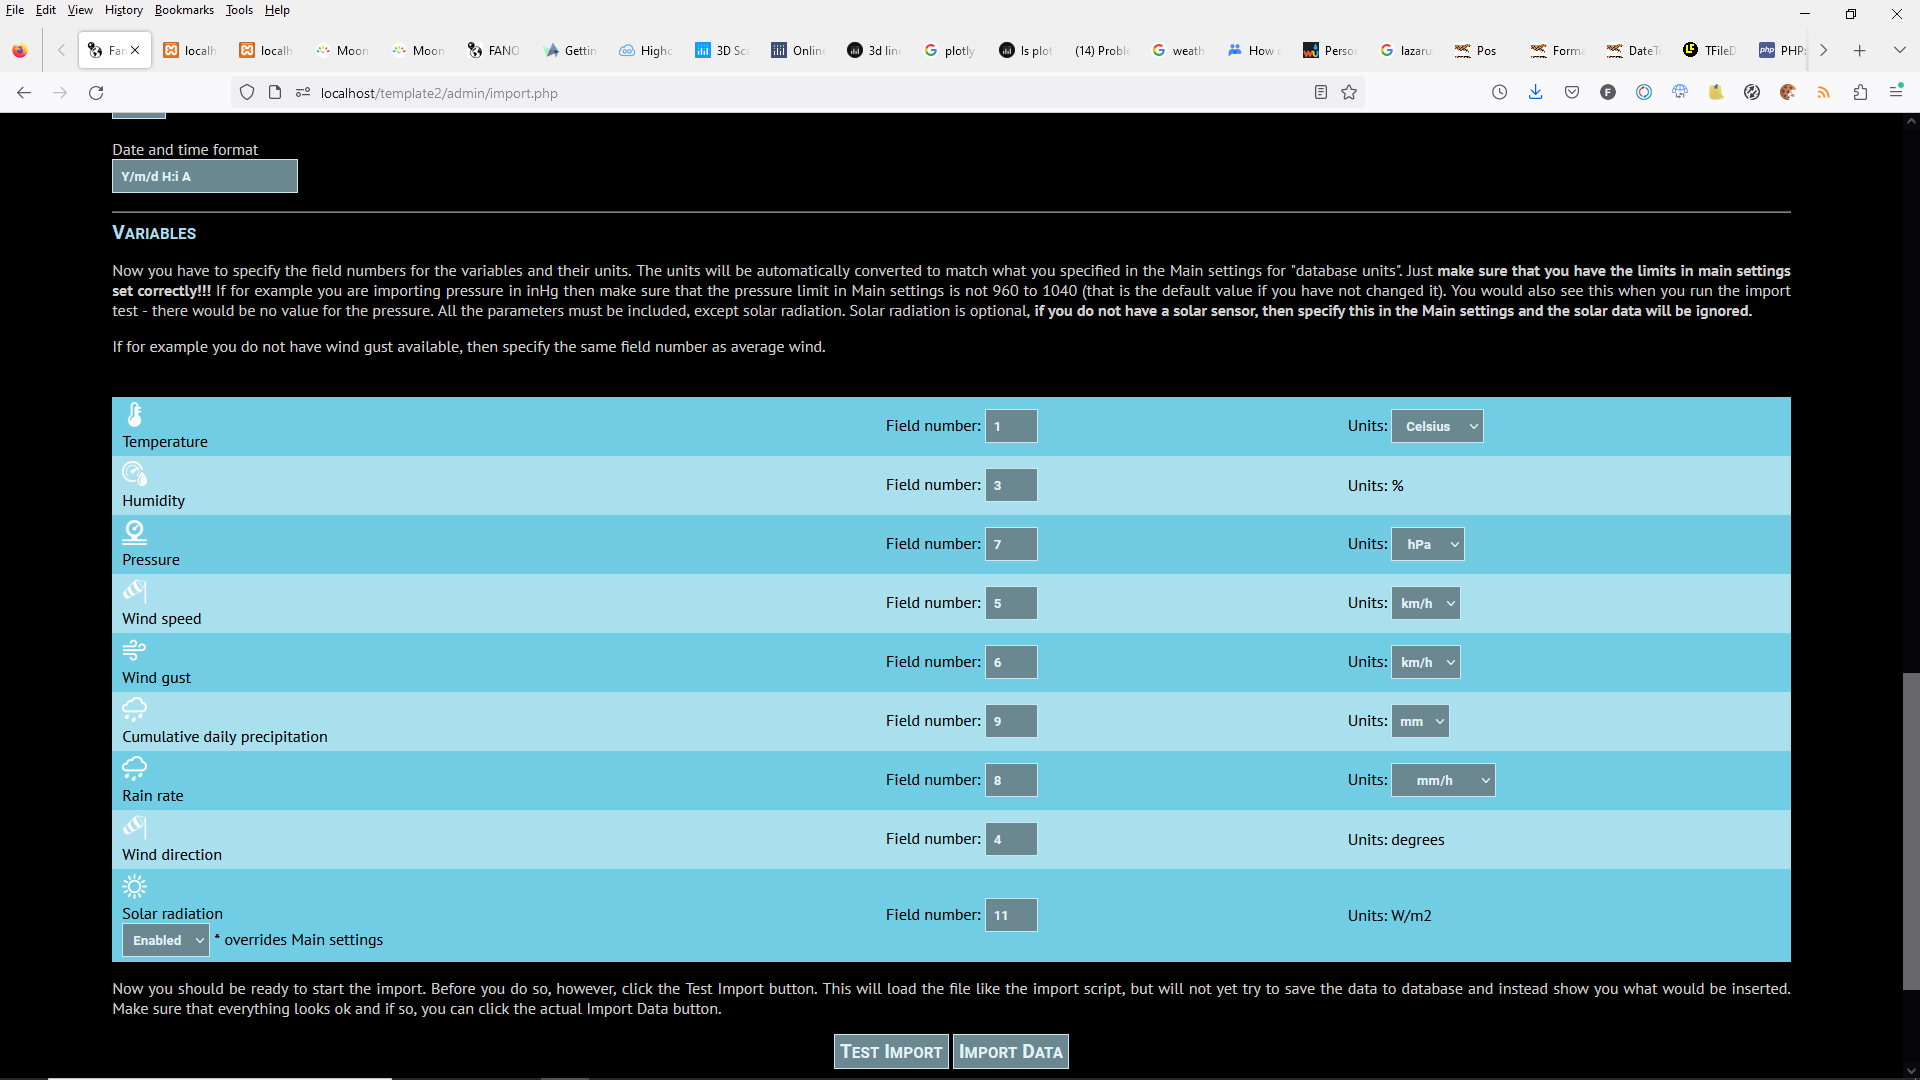Open the History menu

[123, 10]
